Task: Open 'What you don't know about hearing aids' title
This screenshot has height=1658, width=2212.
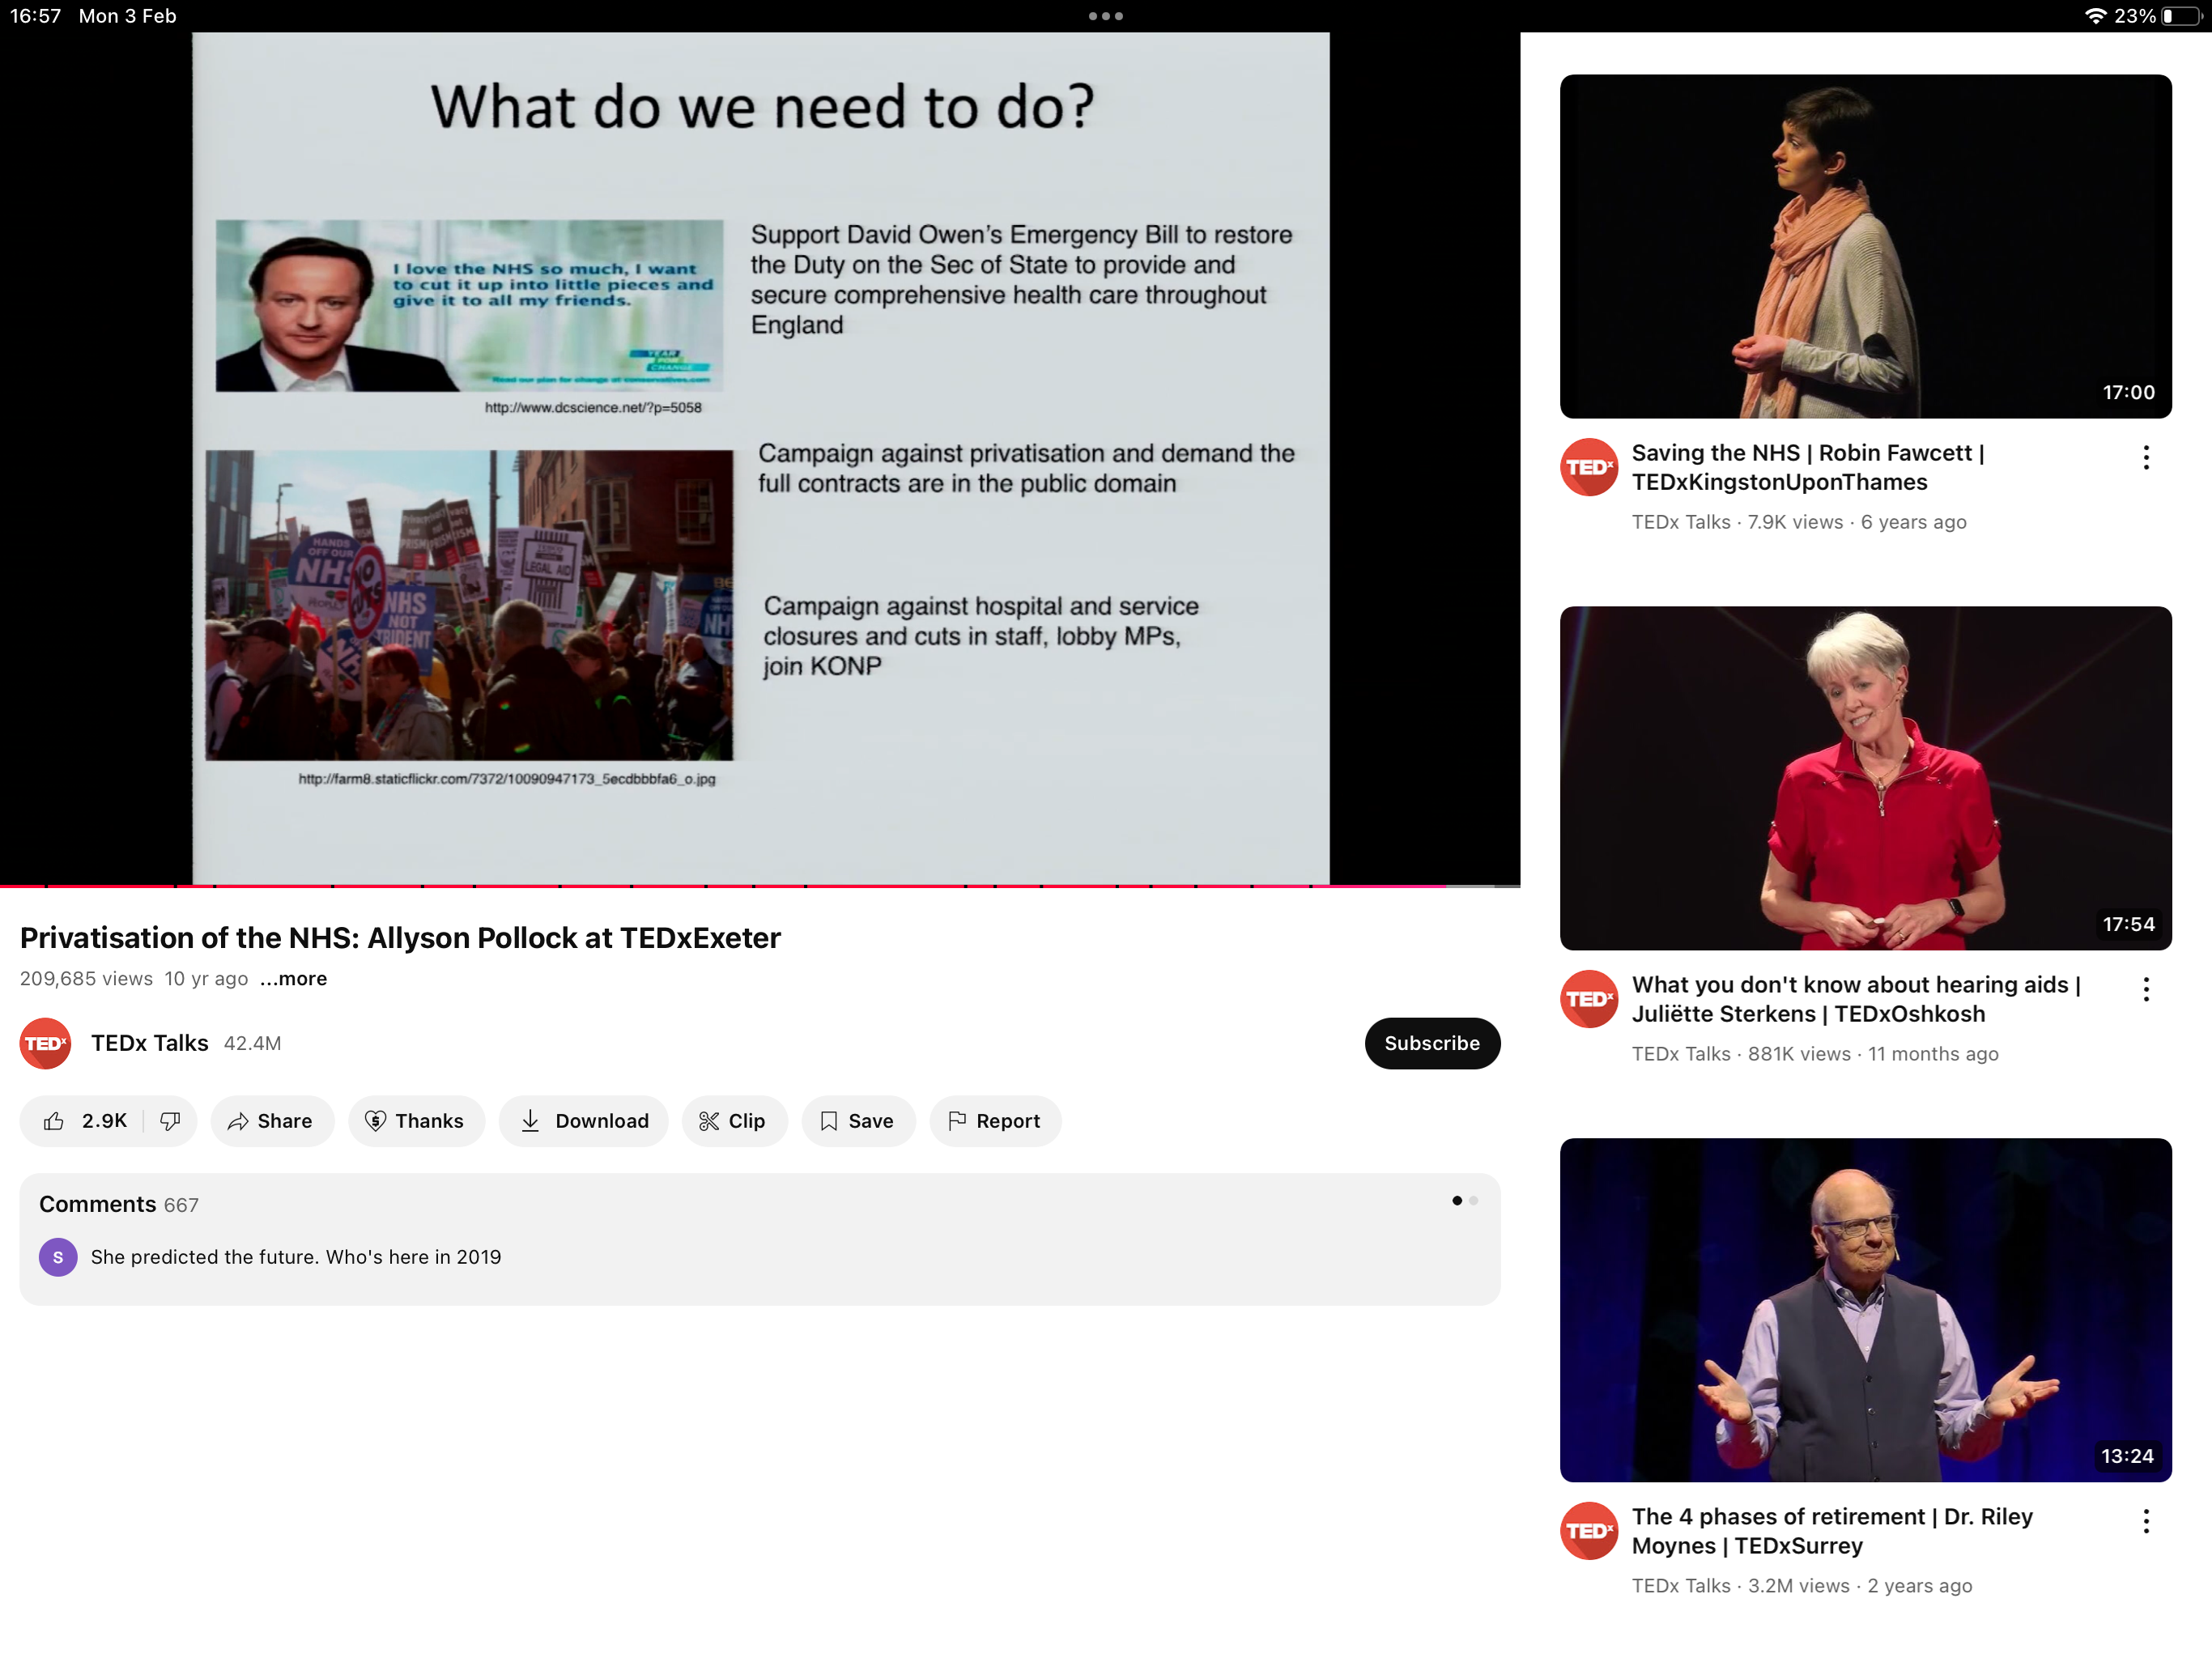Action: [x=1856, y=999]
